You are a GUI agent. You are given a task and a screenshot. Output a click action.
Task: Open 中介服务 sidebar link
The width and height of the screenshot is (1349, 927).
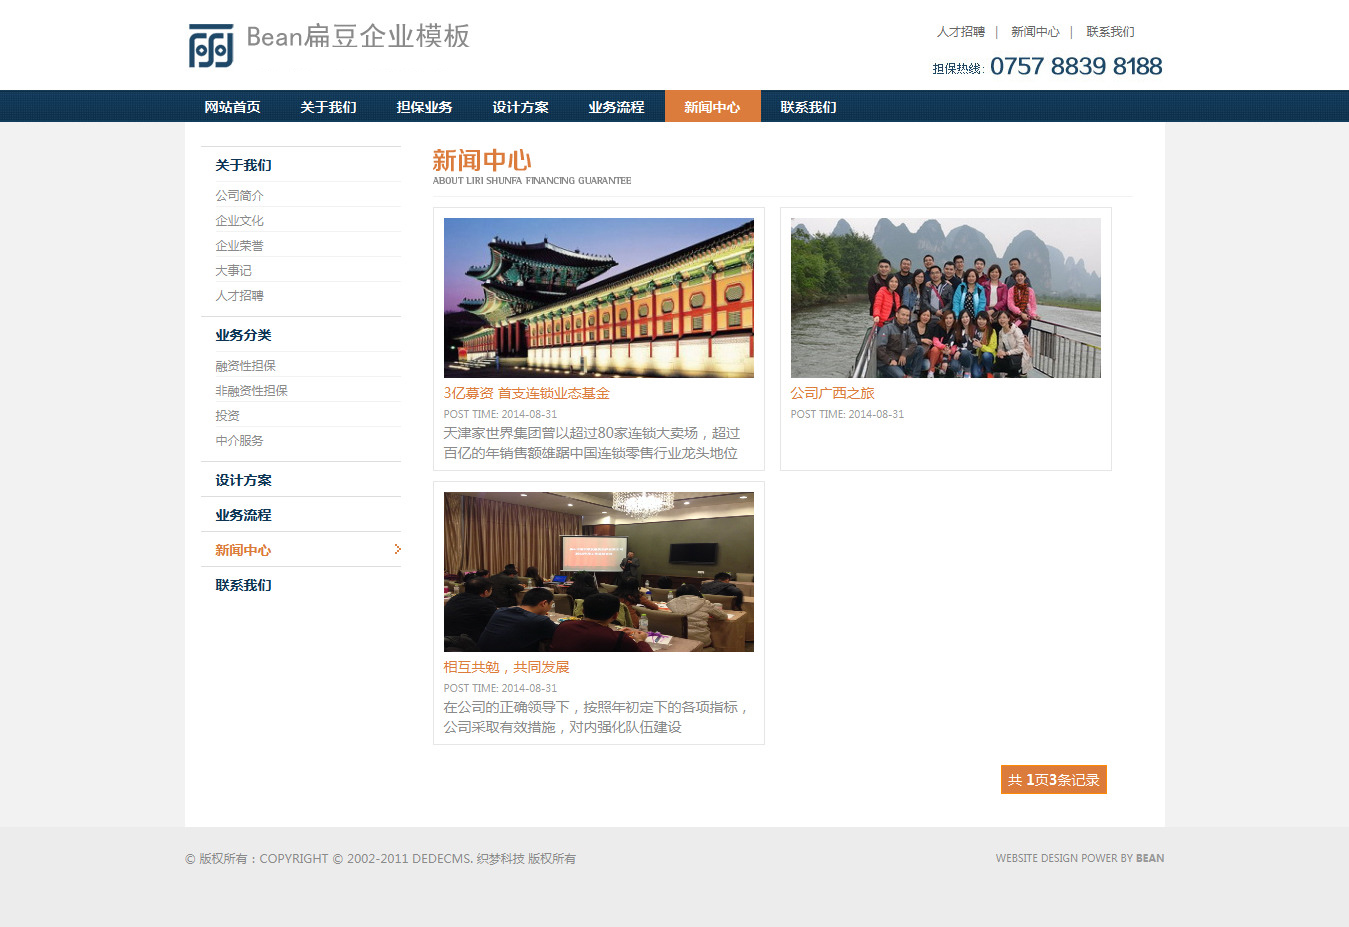(x=239, y=440)
